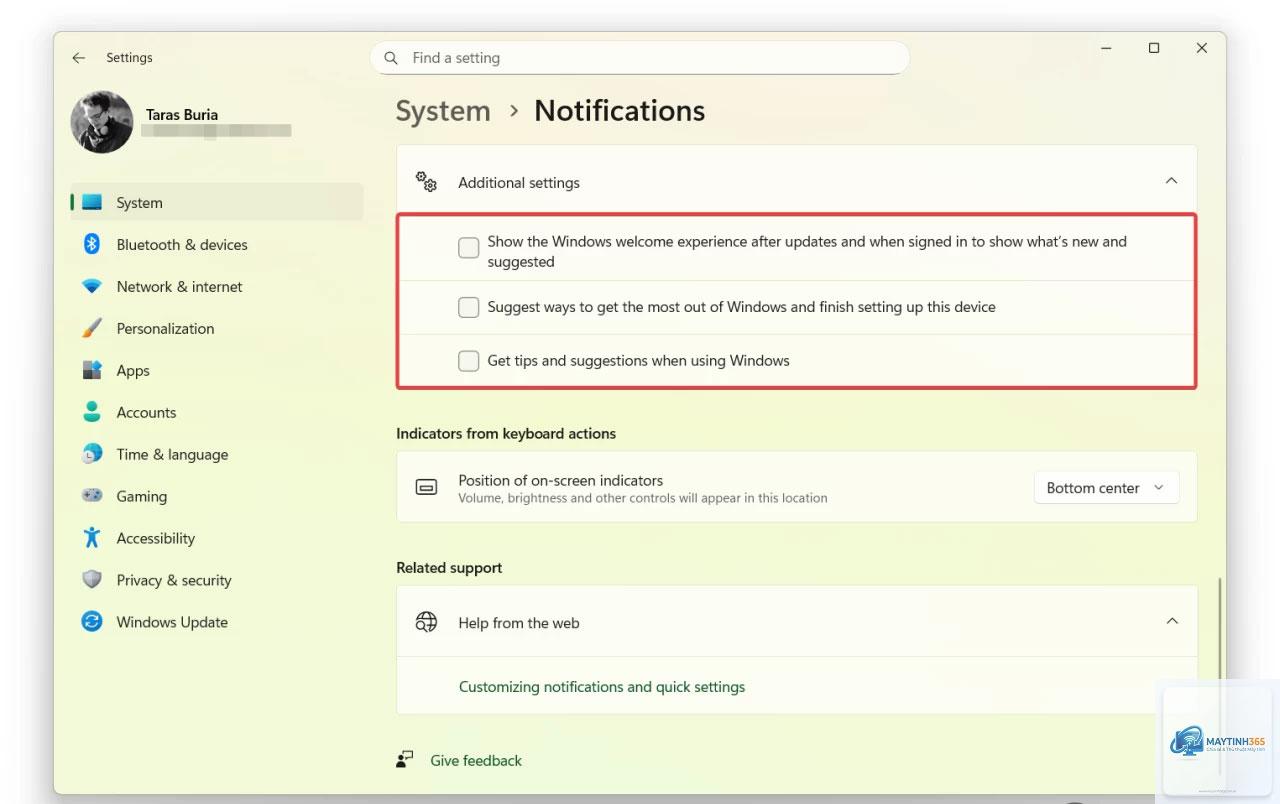
Task: Click the Give feedback link
Action: coord(476,761)
